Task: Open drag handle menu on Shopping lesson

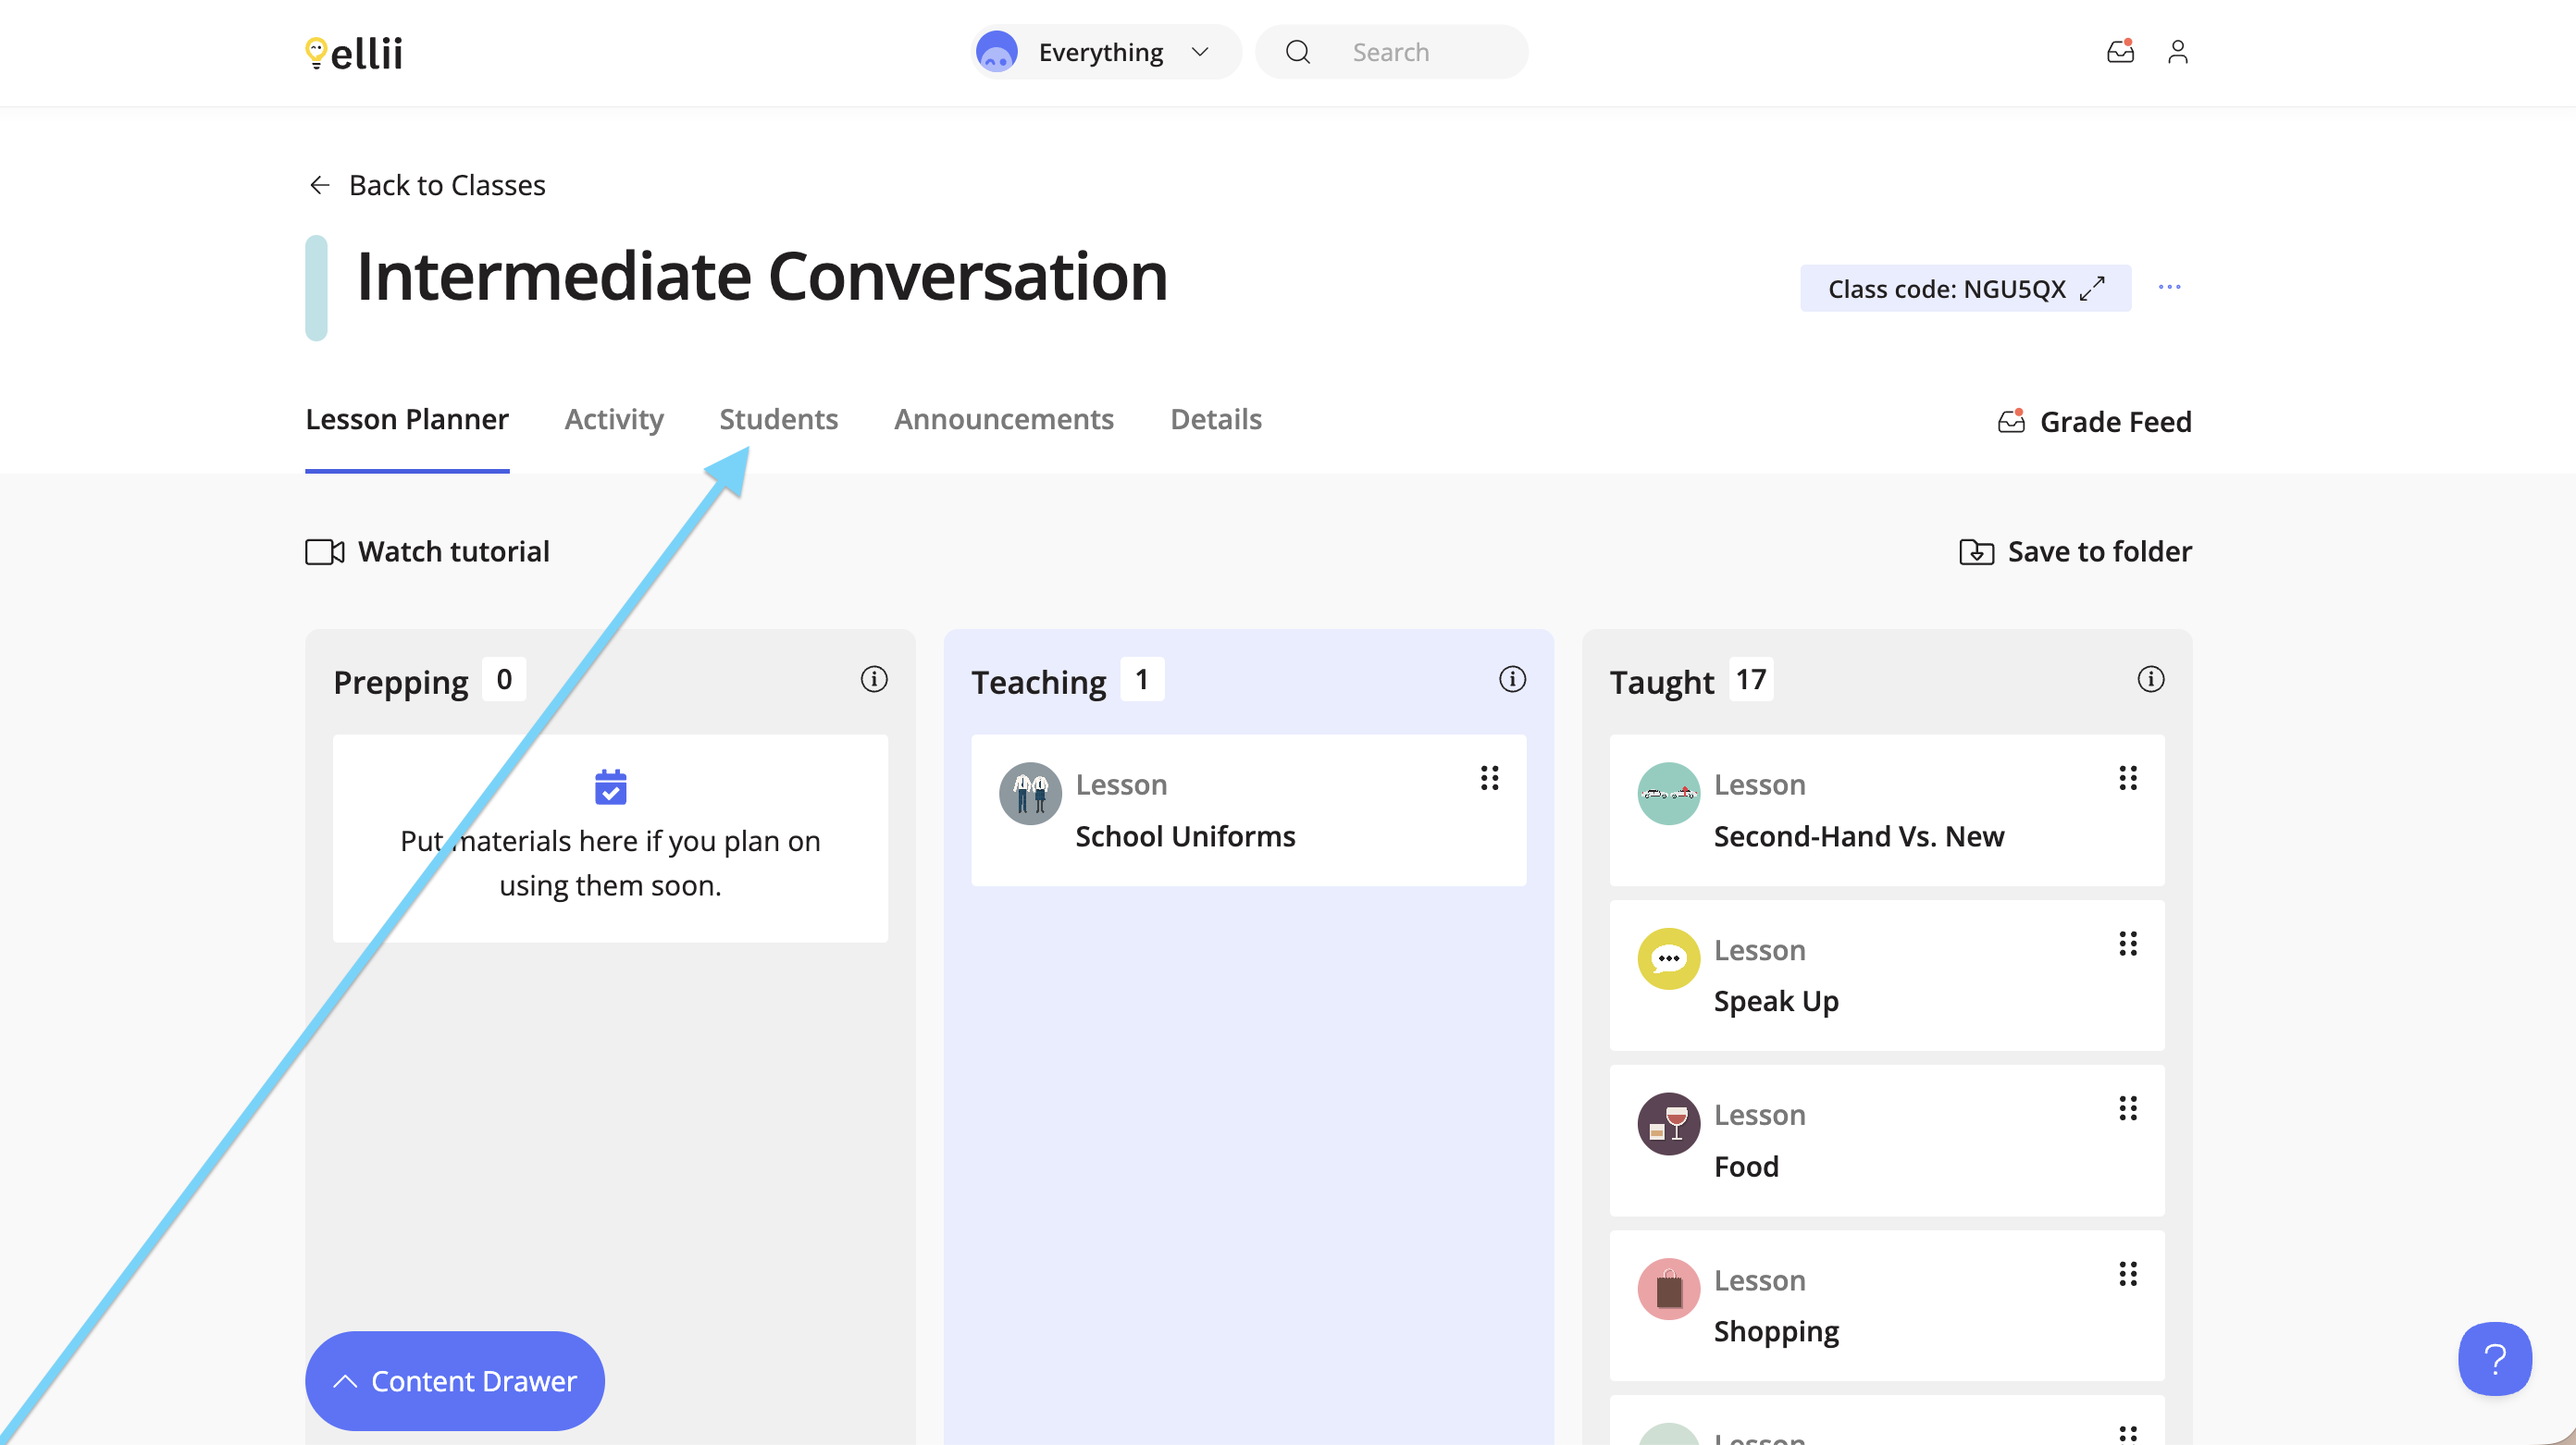Action: [x=2127, y=1273]
